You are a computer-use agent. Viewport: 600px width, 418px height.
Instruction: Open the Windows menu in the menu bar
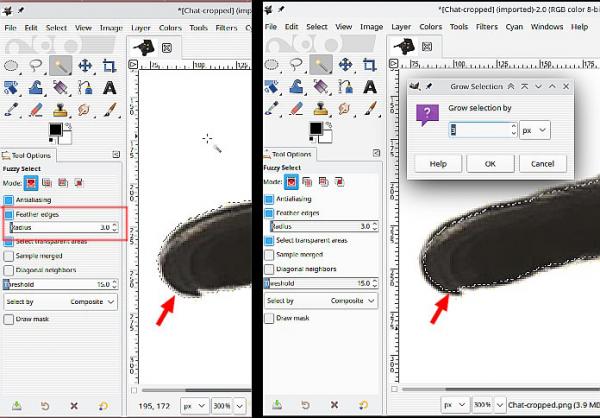coord(547,27)
